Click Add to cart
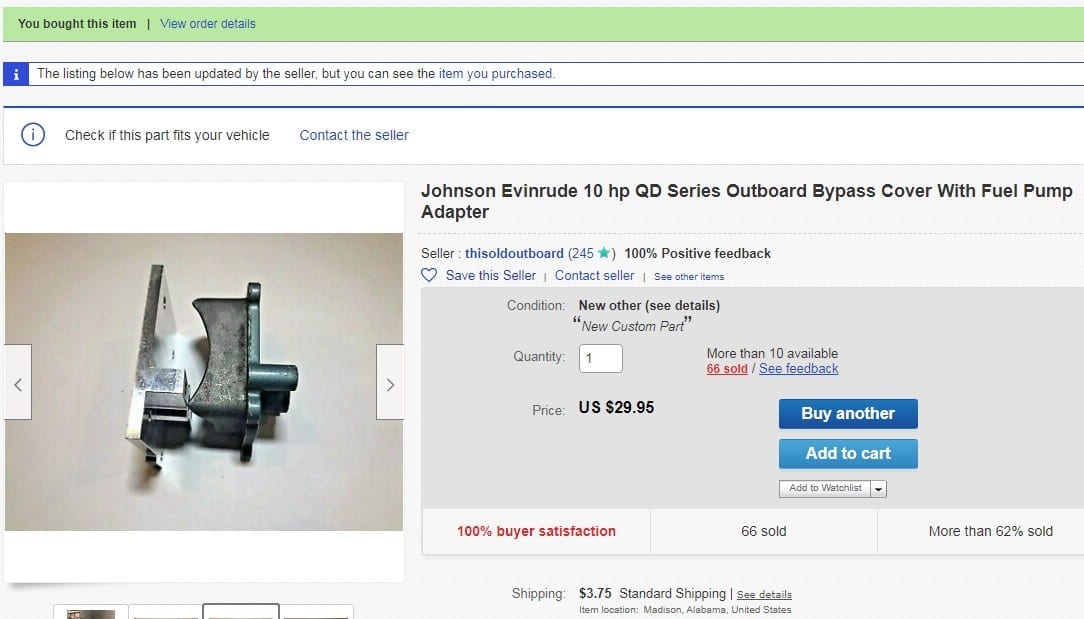Screen dimensions: 1084x619 click(x=848, y=454)
